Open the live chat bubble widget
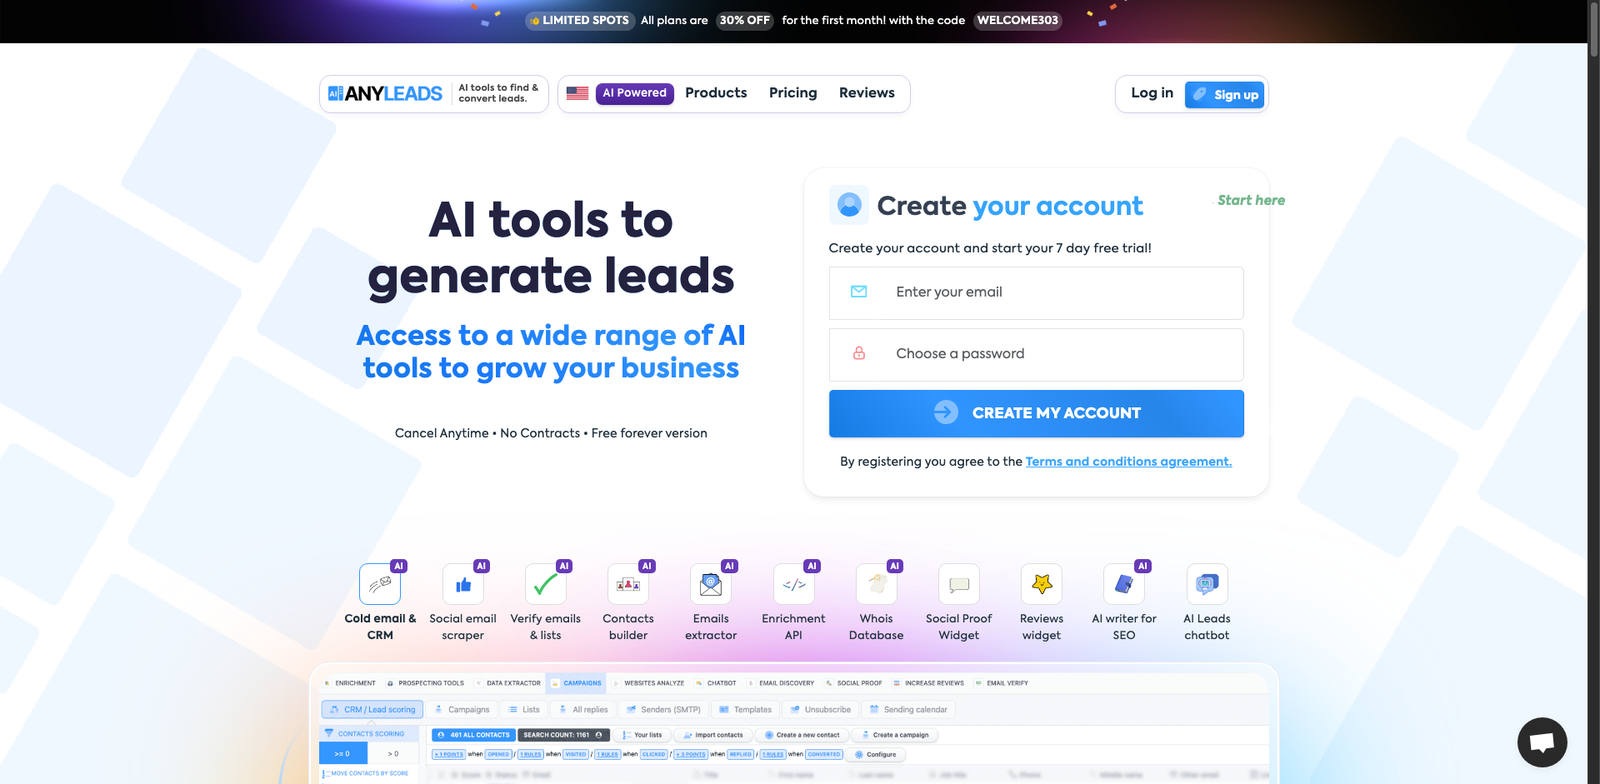This screenshot has width=1600, height=784. 1542,742
